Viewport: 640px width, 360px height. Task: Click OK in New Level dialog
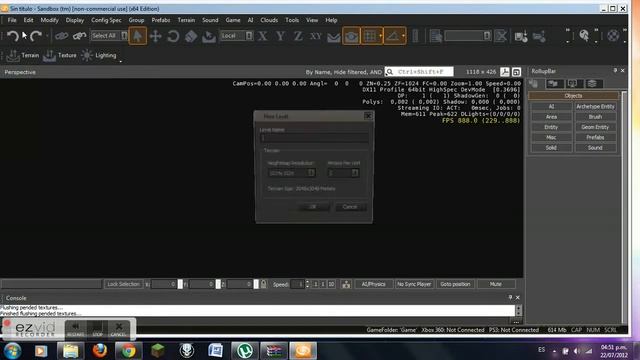click(x=313, y=207)
